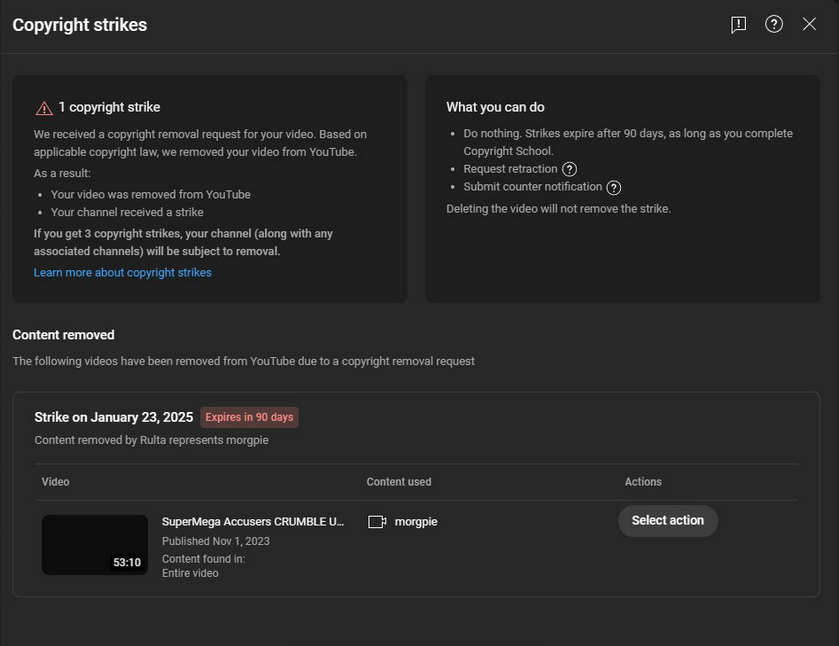This screenshot has height=646, width=839.
Task: Click the send feedback icon
Action: point(738,25)
